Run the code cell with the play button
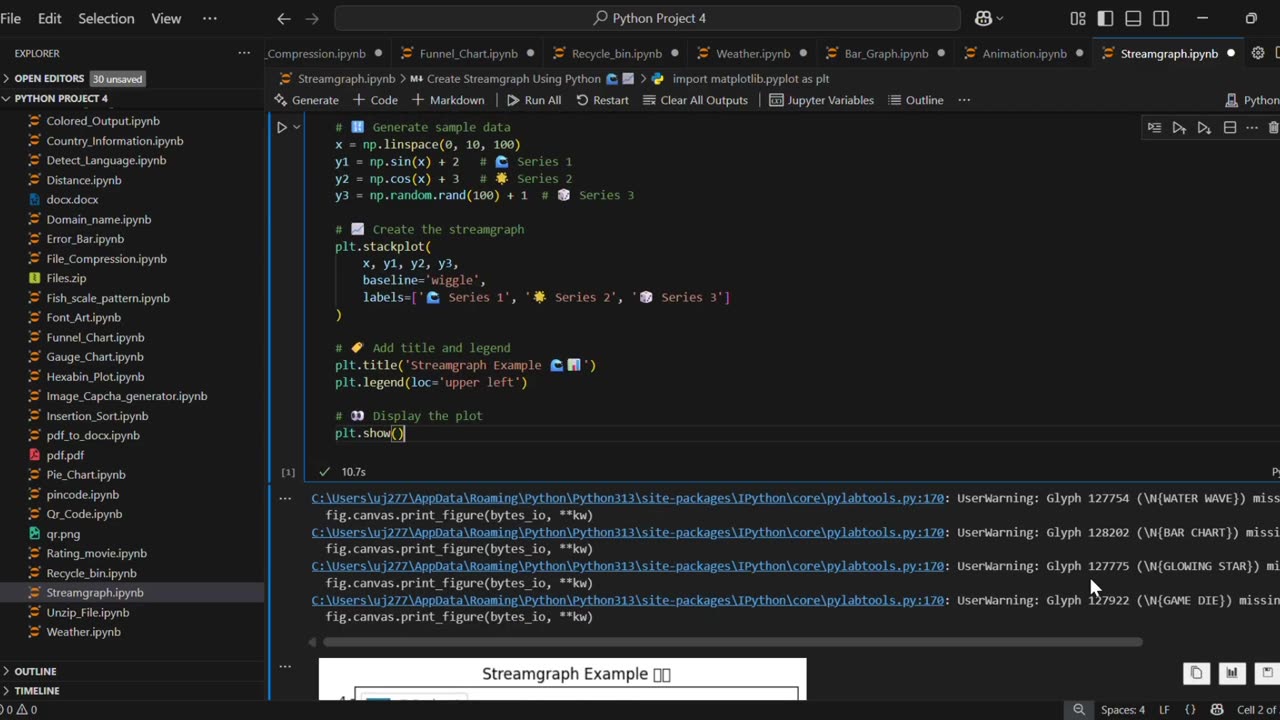 tap(282, 127)
